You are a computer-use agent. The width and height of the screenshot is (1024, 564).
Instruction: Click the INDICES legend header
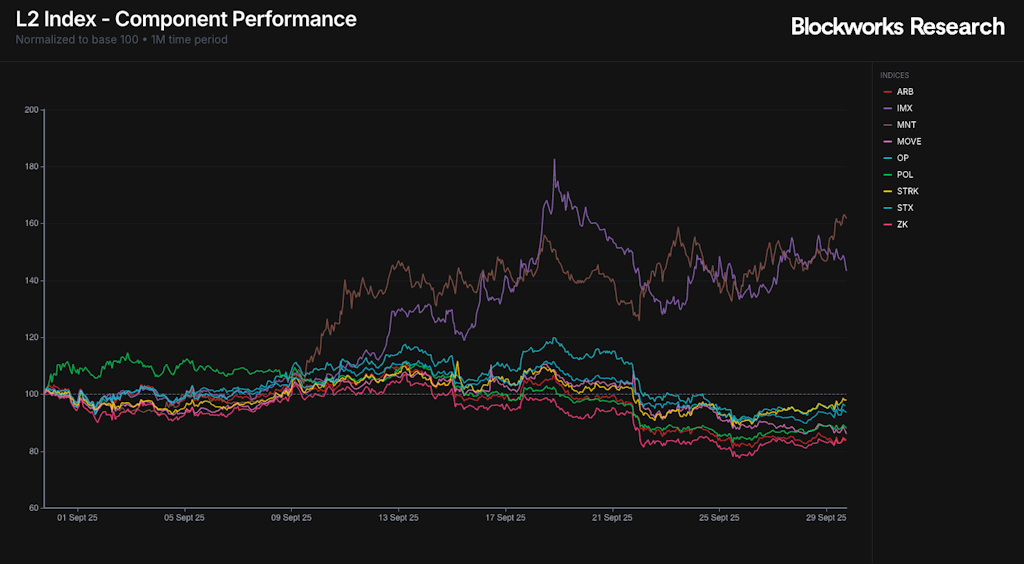(894, 75)
